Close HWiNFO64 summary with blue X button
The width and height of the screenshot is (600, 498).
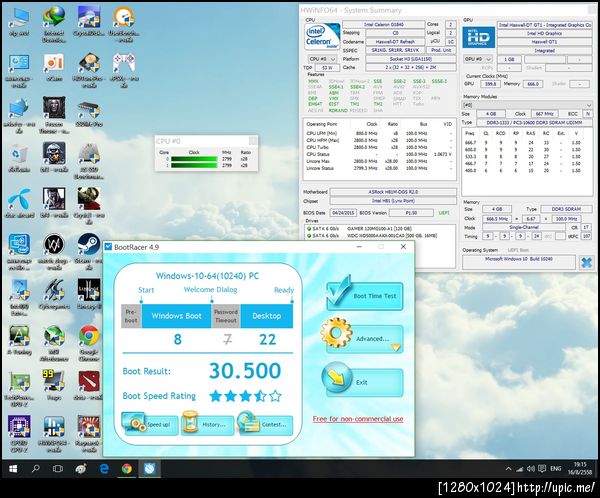coord(586,263)
